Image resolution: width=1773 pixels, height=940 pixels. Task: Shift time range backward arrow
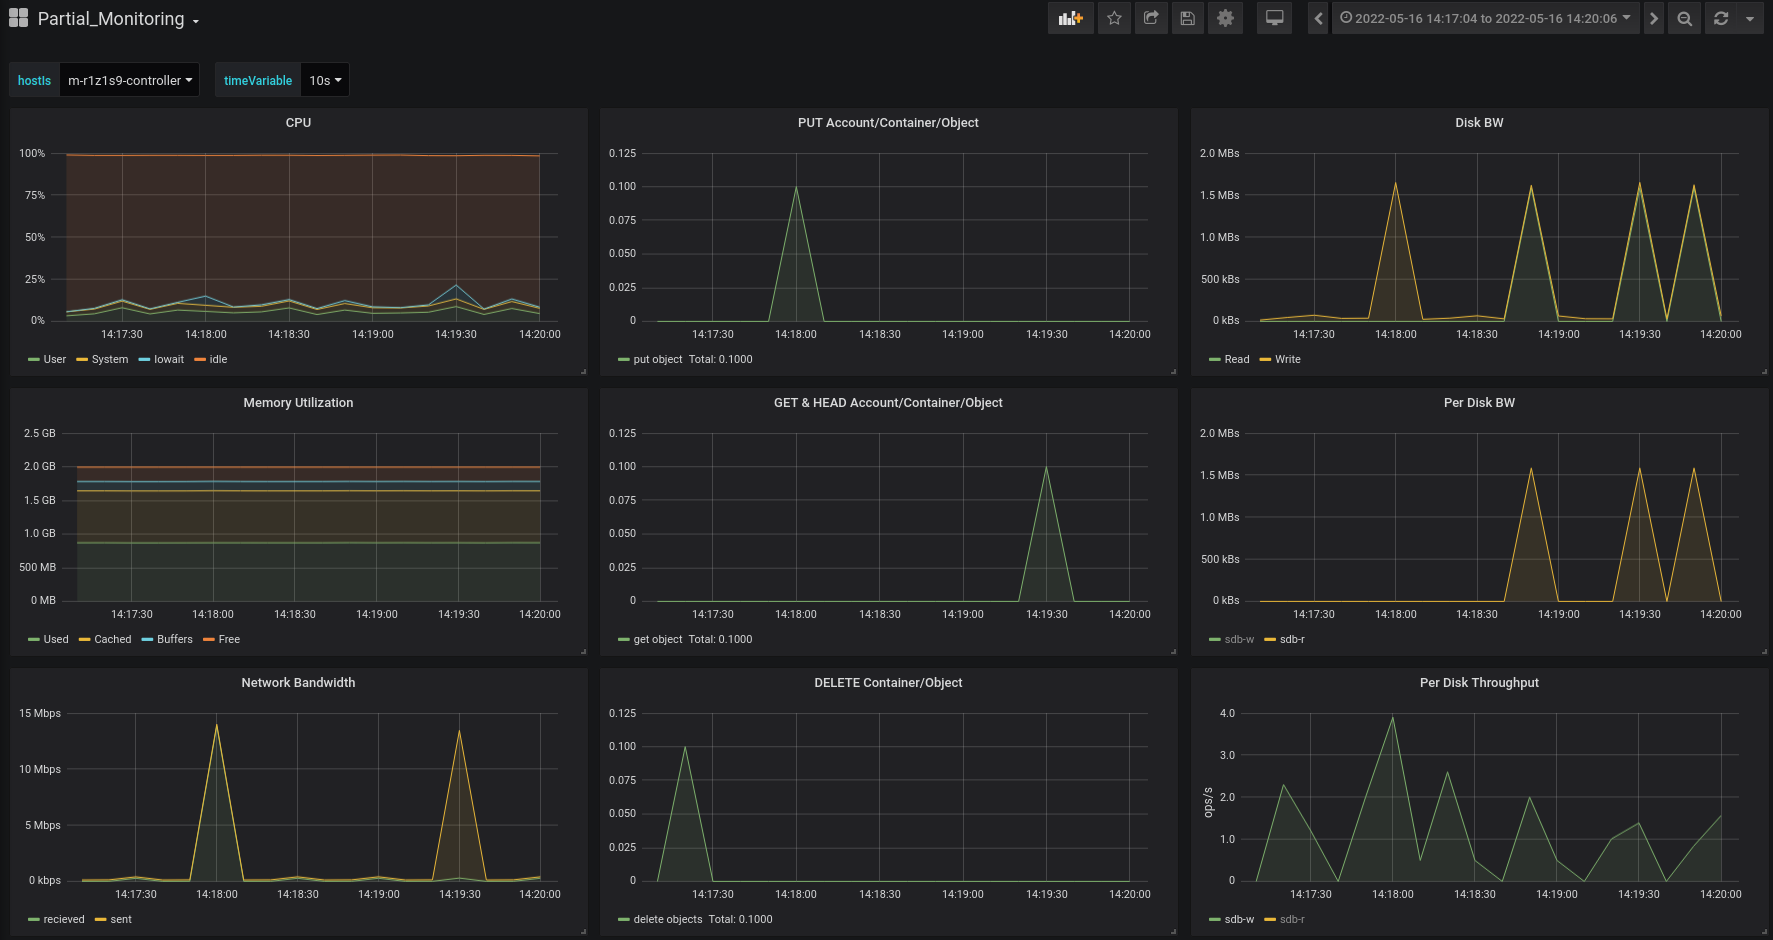pos(1318,18)
